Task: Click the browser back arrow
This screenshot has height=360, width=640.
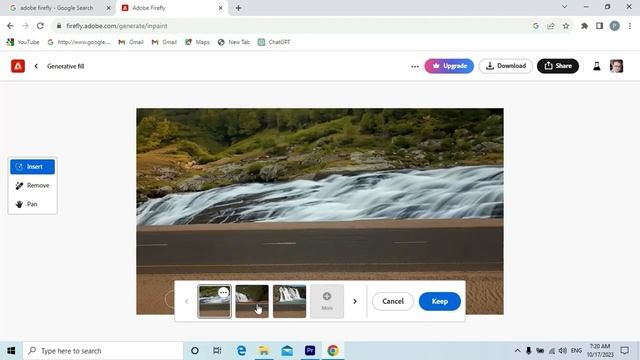Action: coord(10,26)
